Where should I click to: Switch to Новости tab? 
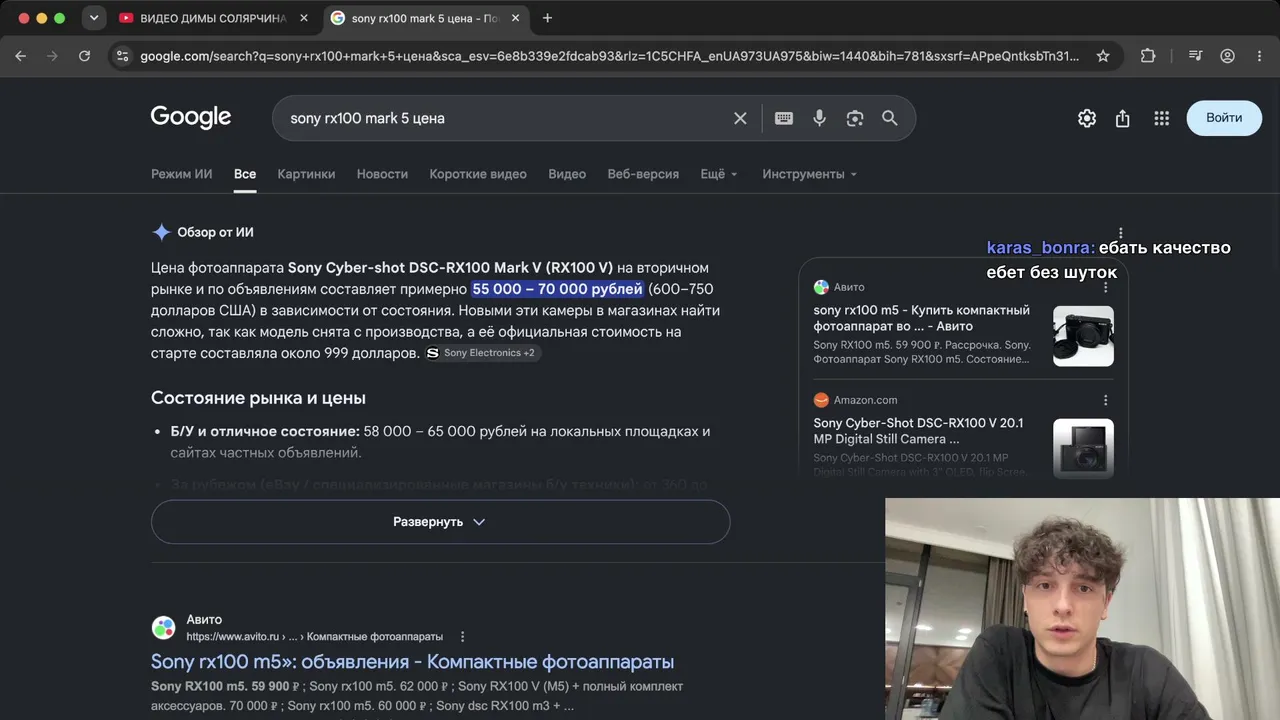point(382,174)
